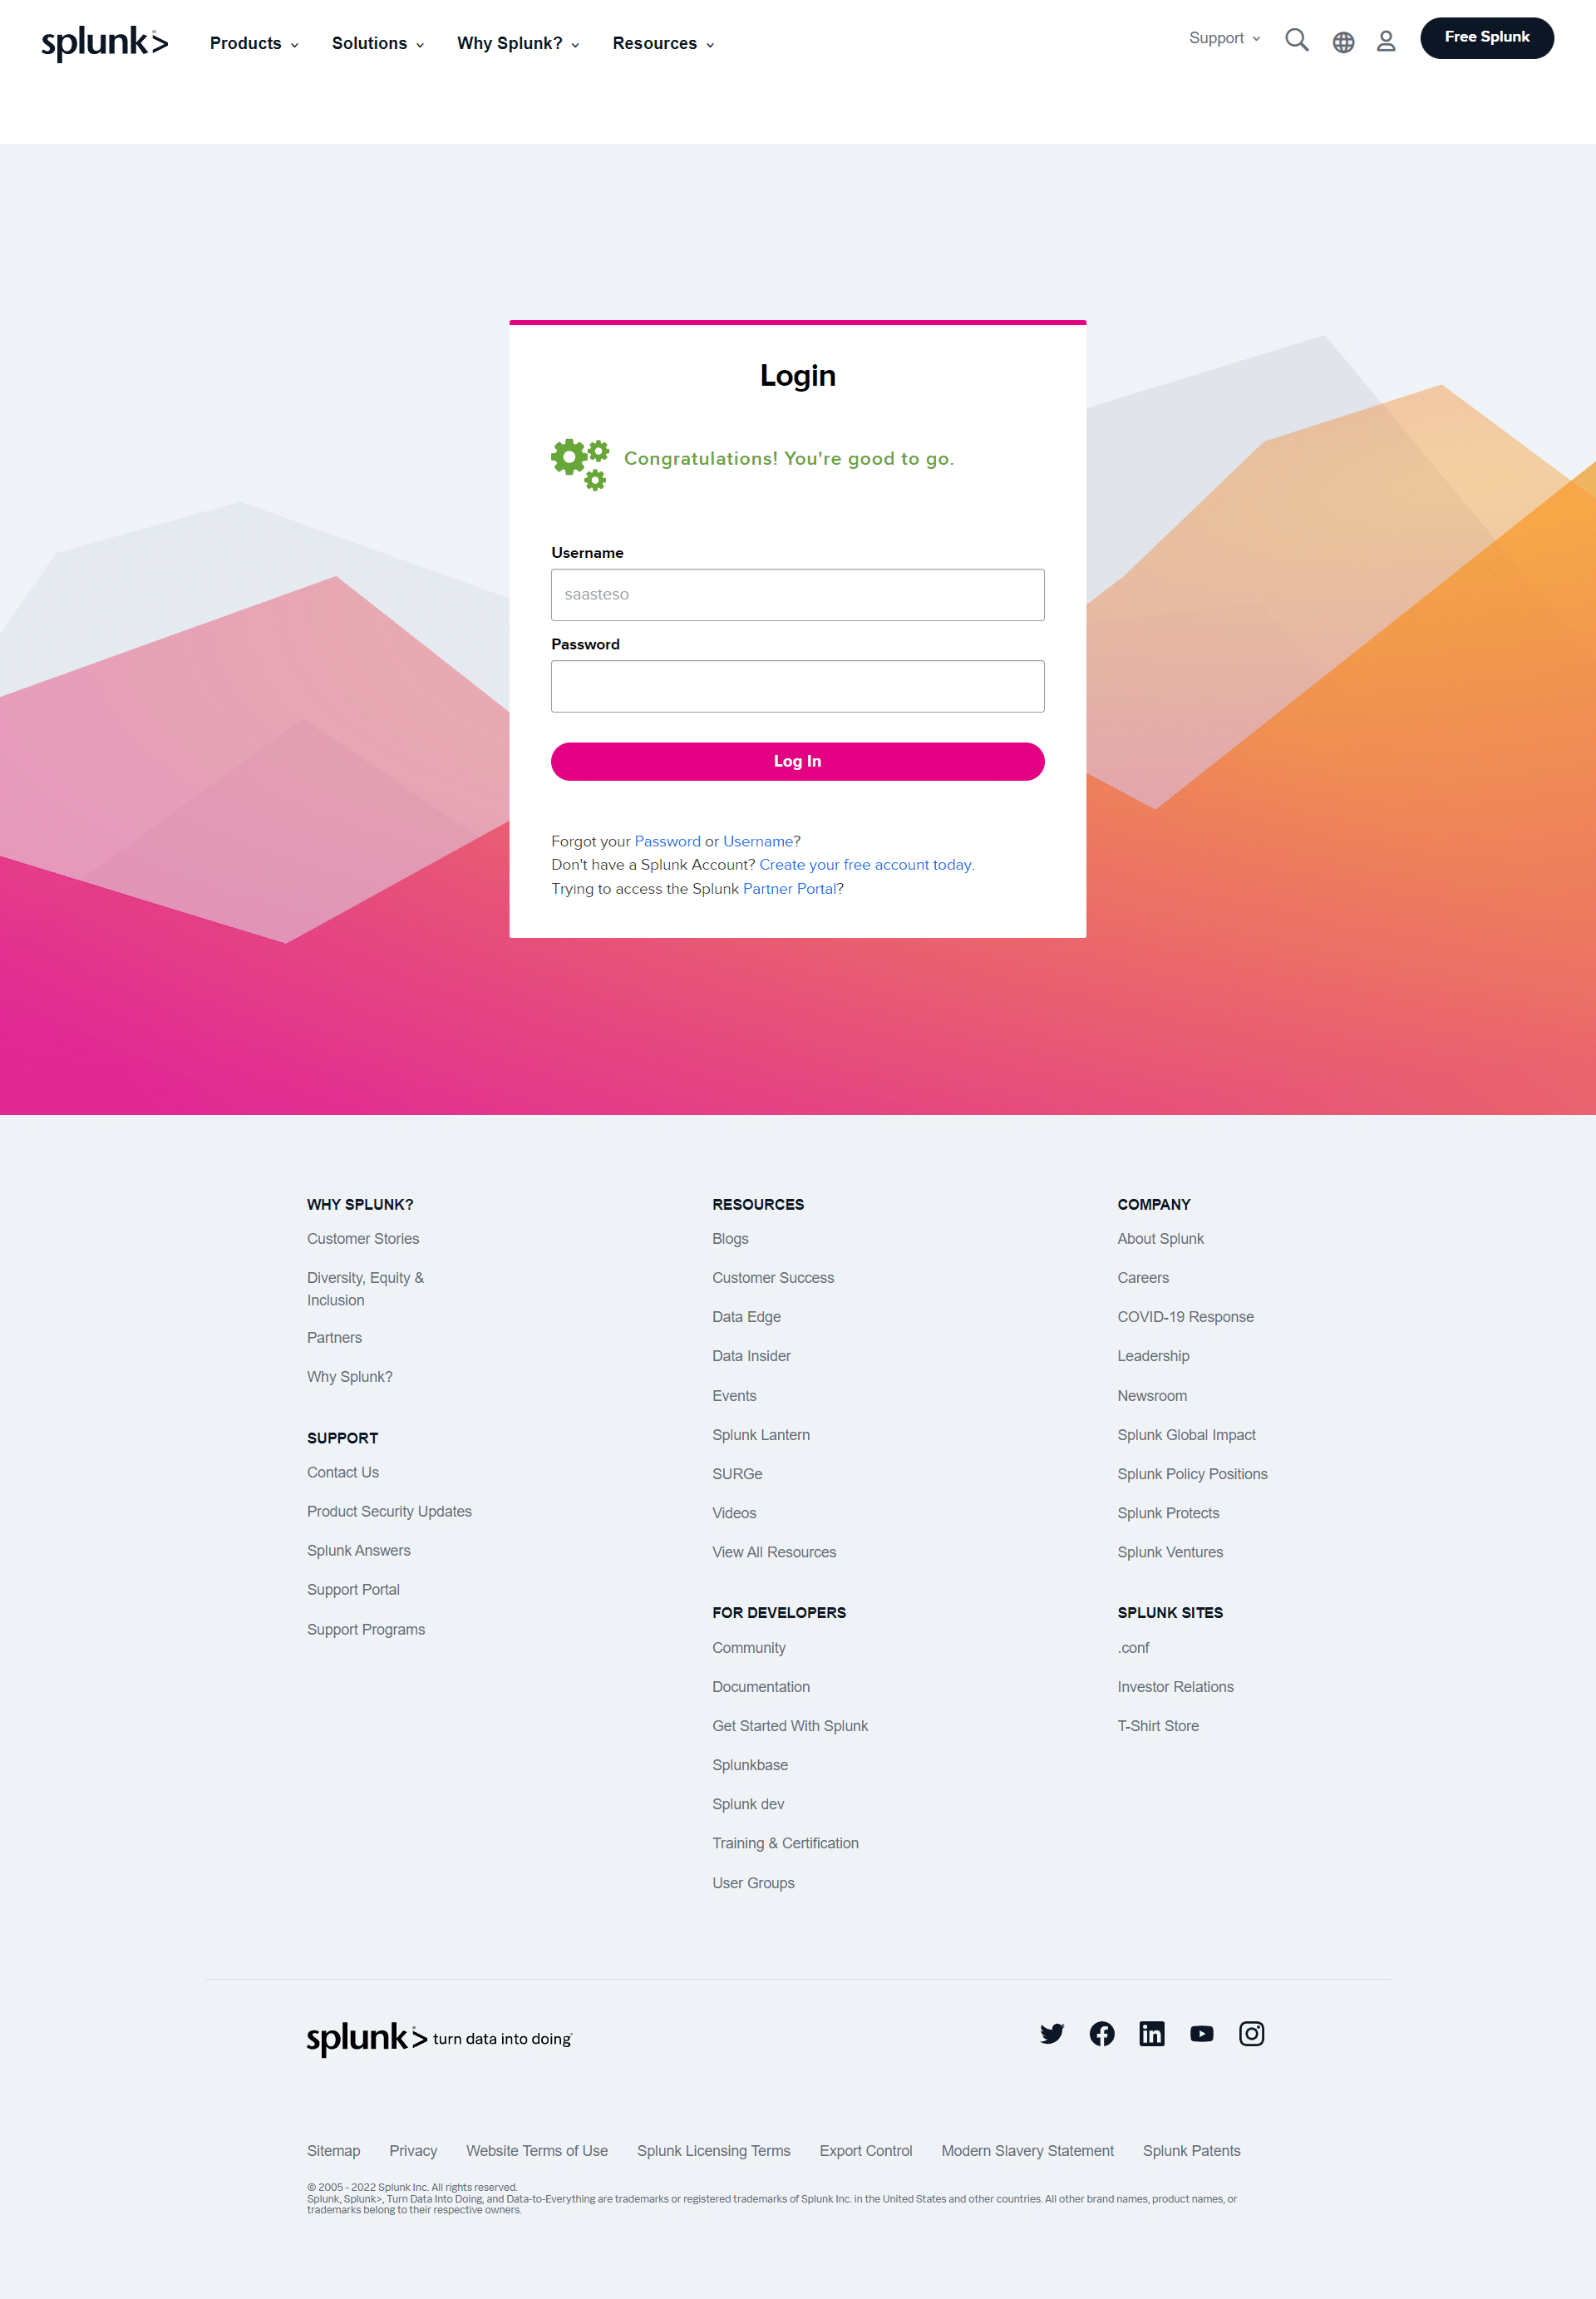1596x2299 pixels.
Task: Open the COVID-19 Response link
Action: [1185, 1316]
